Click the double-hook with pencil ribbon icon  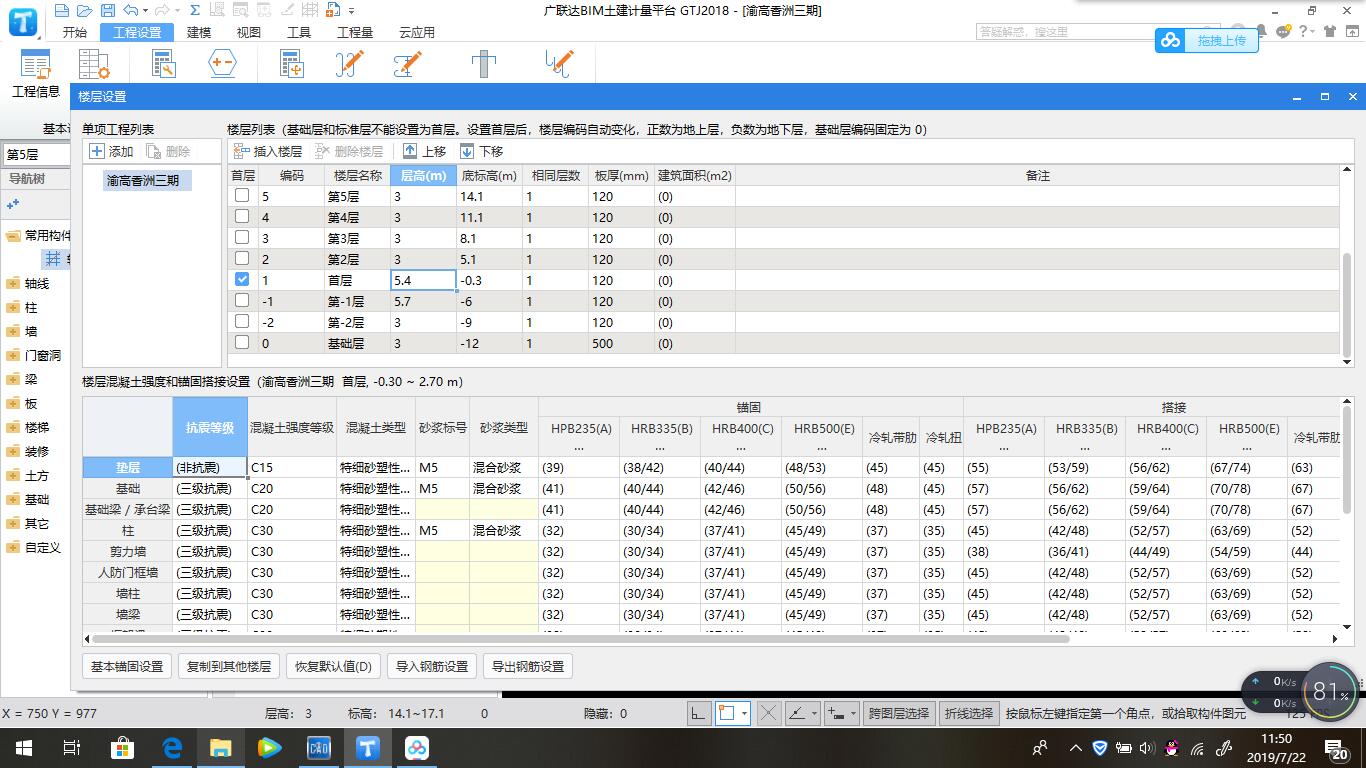tap(559, 64)
